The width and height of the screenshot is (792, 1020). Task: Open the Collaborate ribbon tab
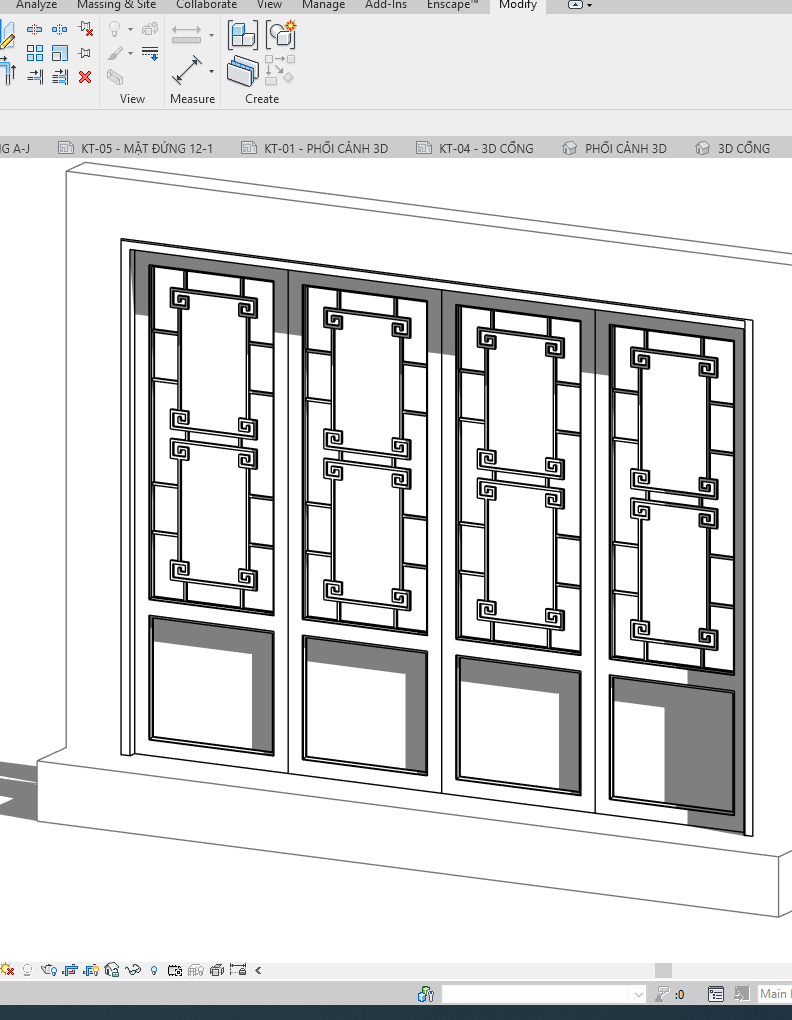pos(206,5)
